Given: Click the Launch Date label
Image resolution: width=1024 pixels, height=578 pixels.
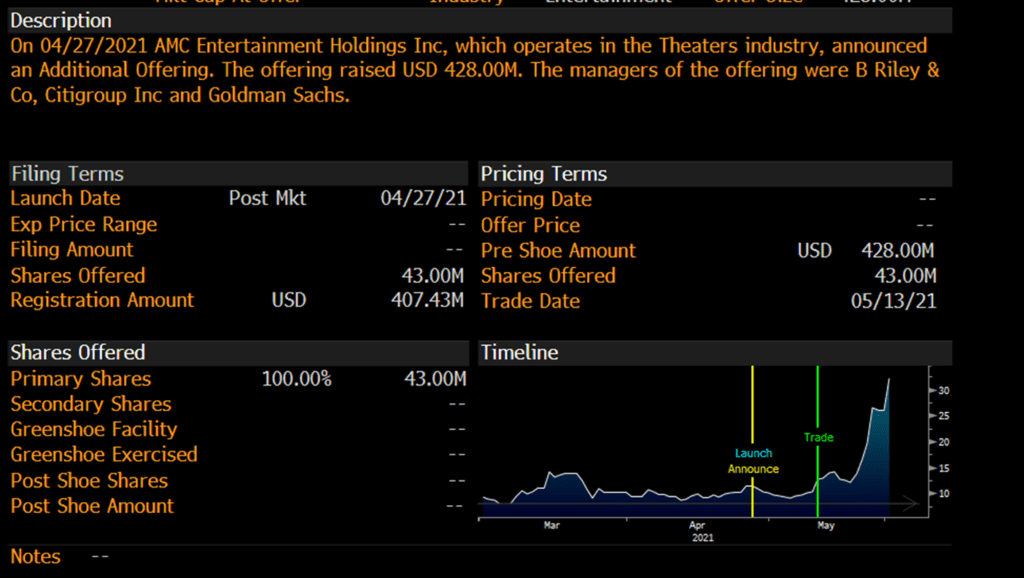Looking at the screenshot, I should coord(65,199).
